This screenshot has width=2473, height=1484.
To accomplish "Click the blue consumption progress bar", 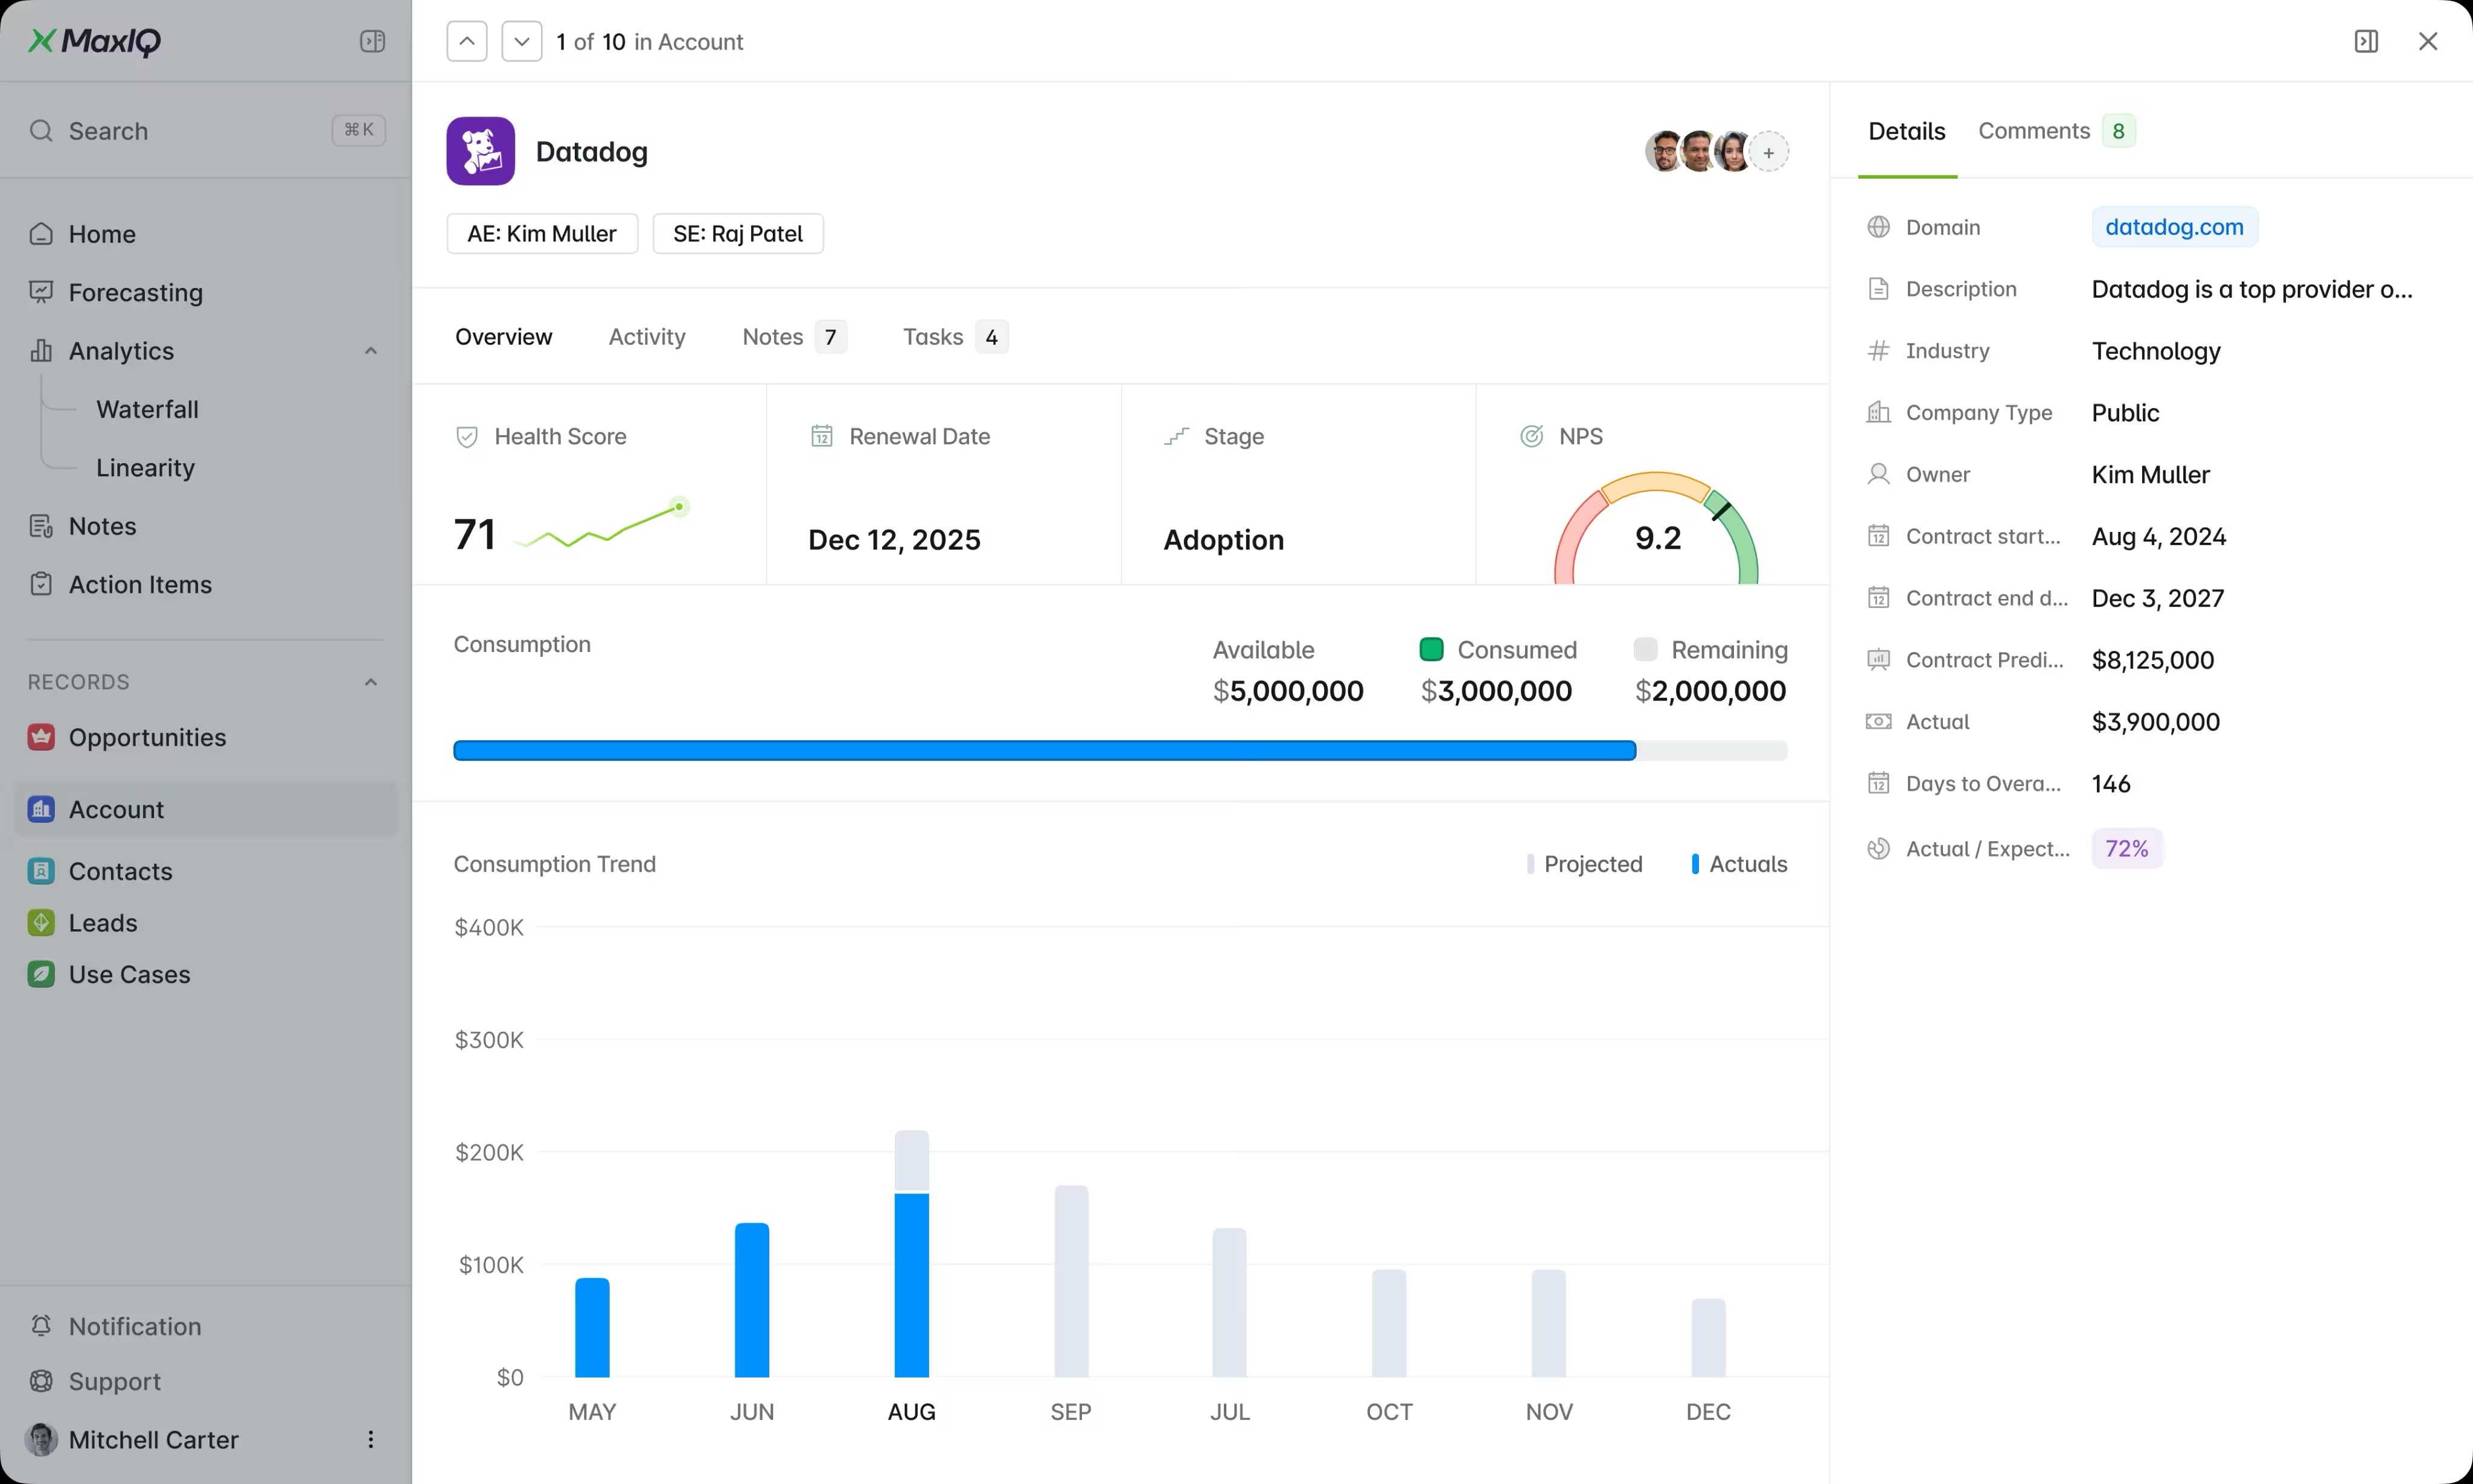I will tap(1044, 751).
